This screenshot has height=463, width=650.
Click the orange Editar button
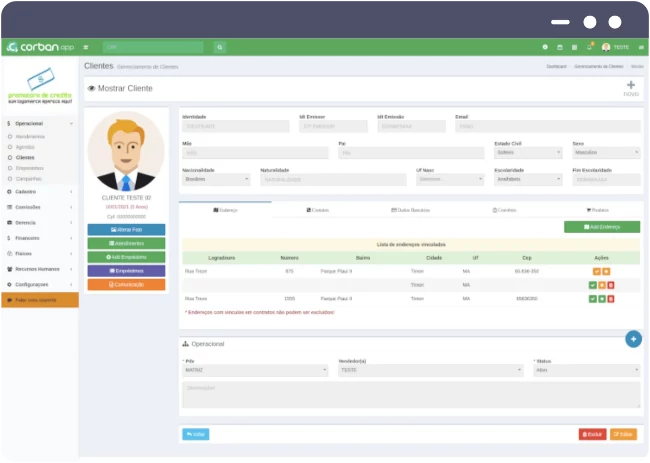(623, 434)
